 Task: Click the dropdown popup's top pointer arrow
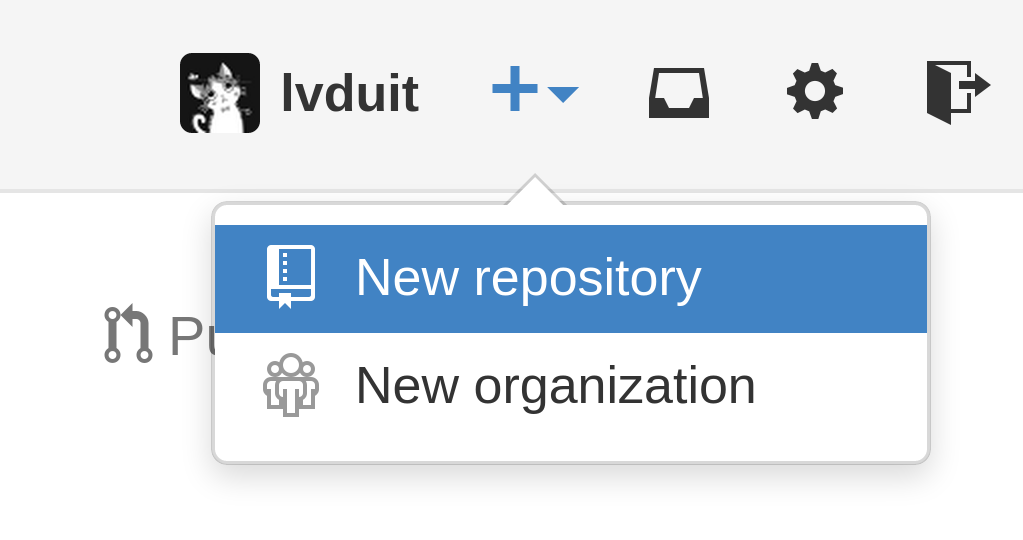click(535, 190)
